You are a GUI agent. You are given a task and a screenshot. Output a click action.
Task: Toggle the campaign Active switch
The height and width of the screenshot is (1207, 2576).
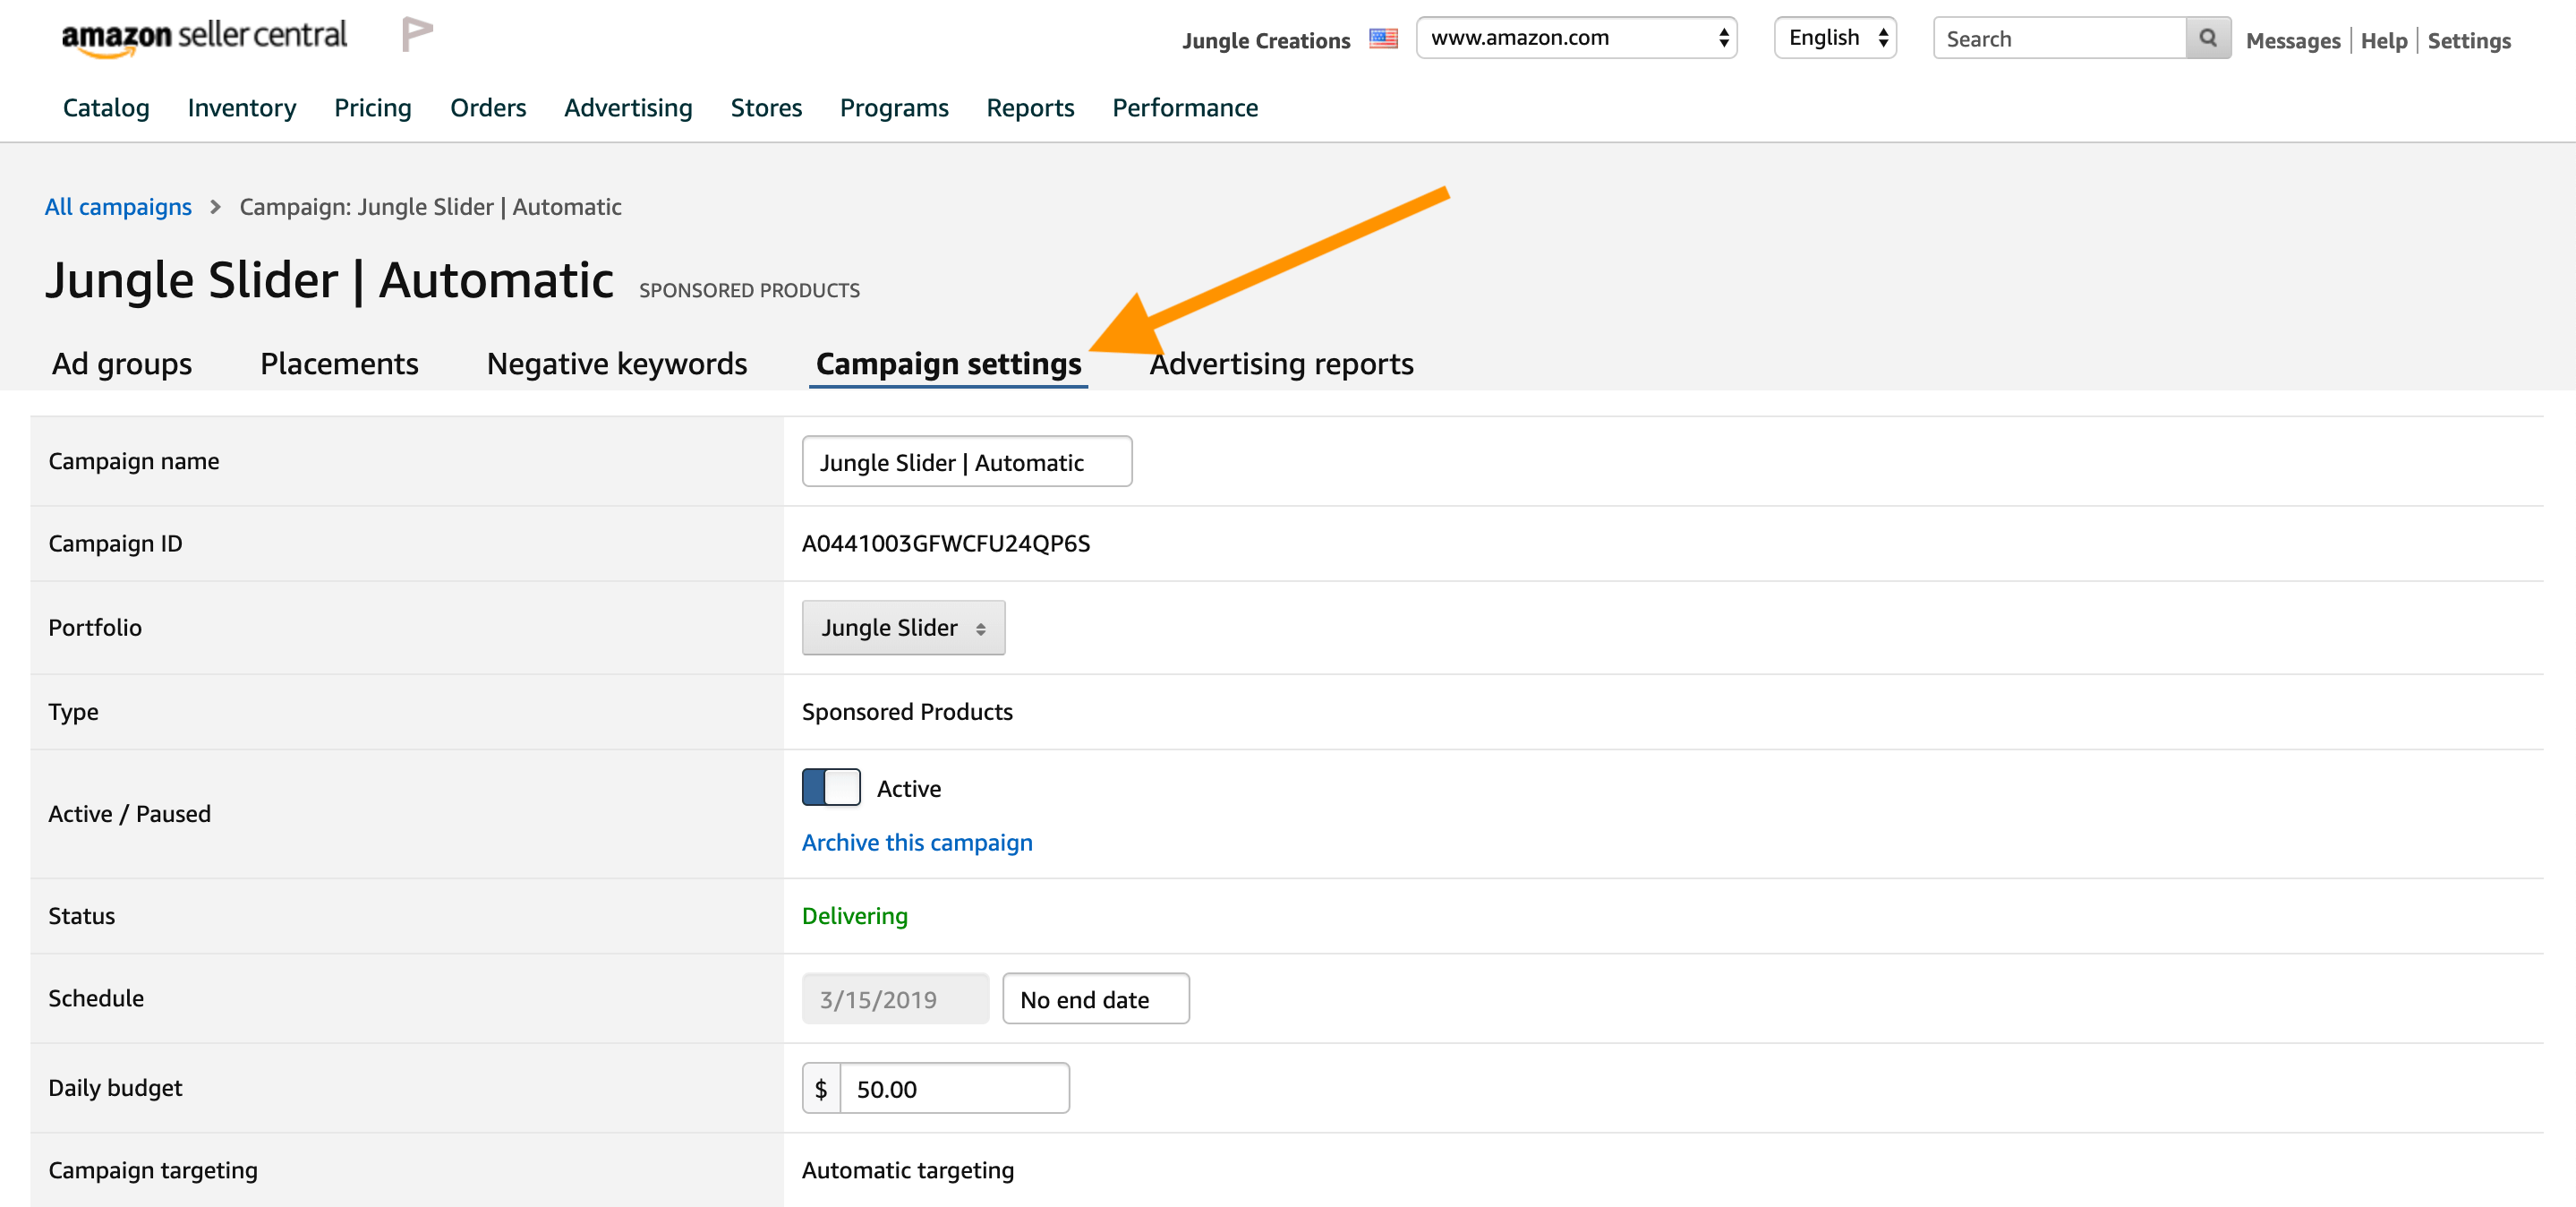pos(831,788)
